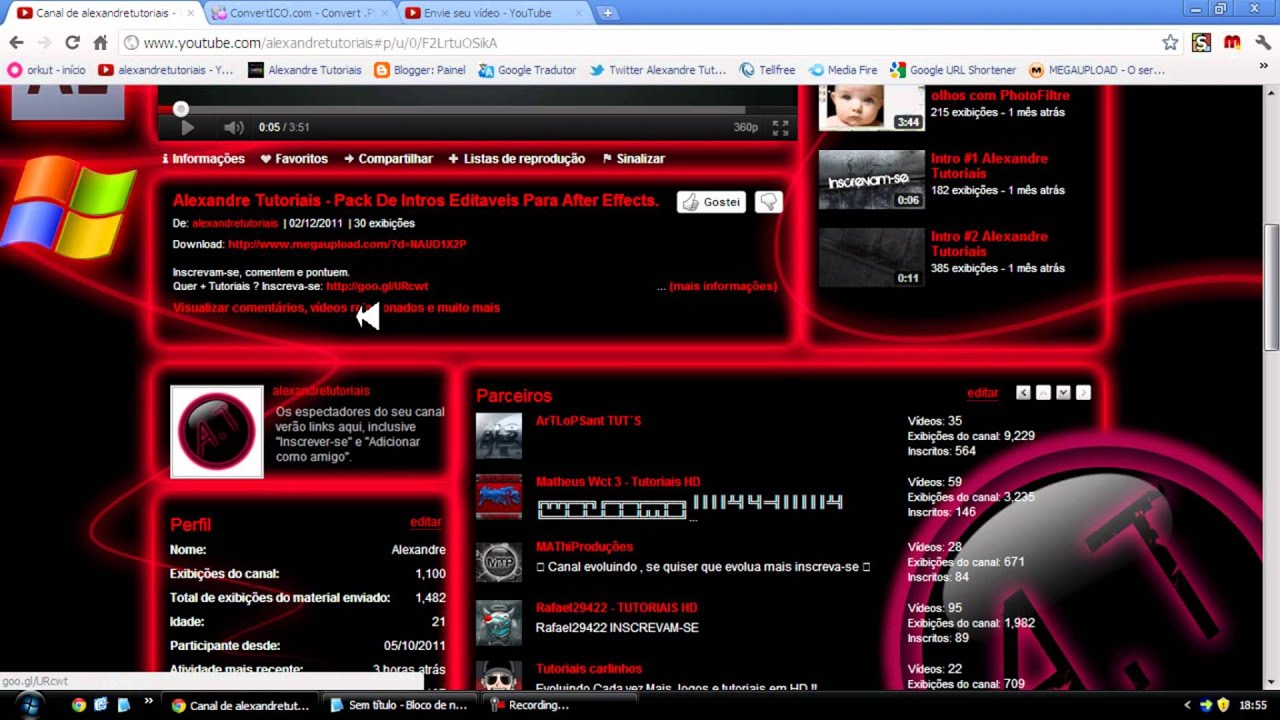Mute the video using the speaker icon
Screen dimensions: 1280x720
[234, 128]
